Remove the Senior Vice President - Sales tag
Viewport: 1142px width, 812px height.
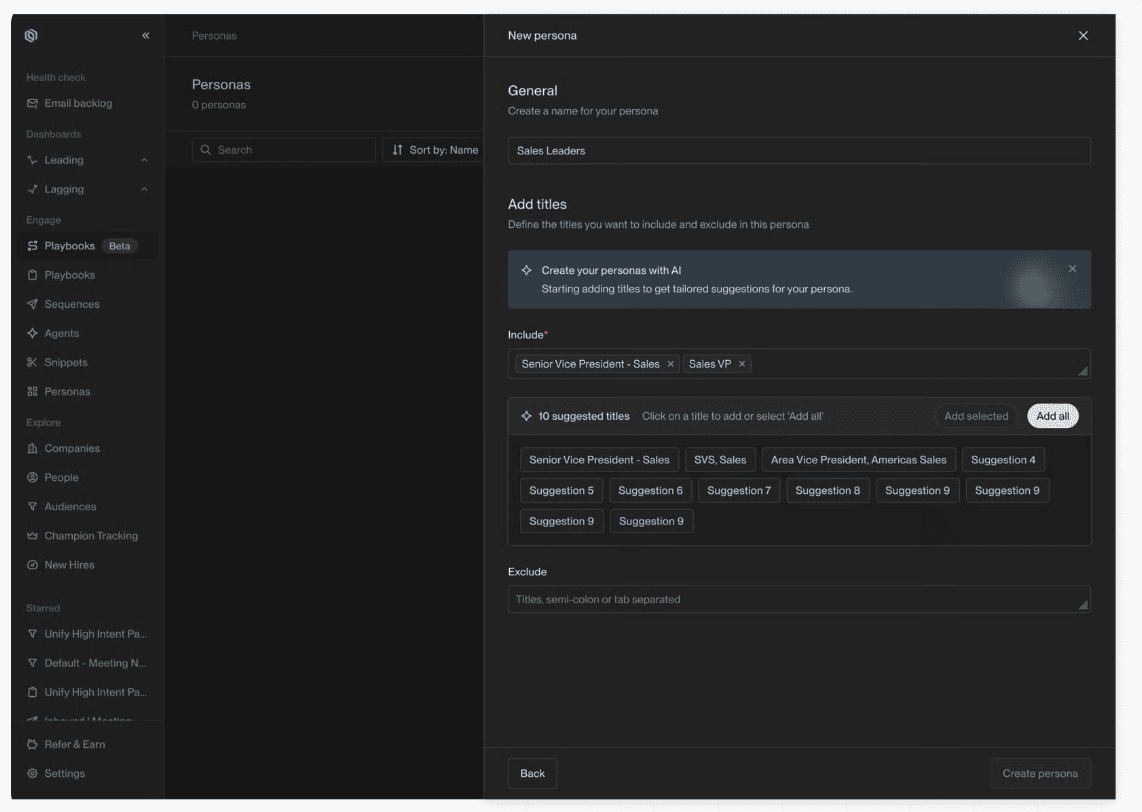point(670,364)
